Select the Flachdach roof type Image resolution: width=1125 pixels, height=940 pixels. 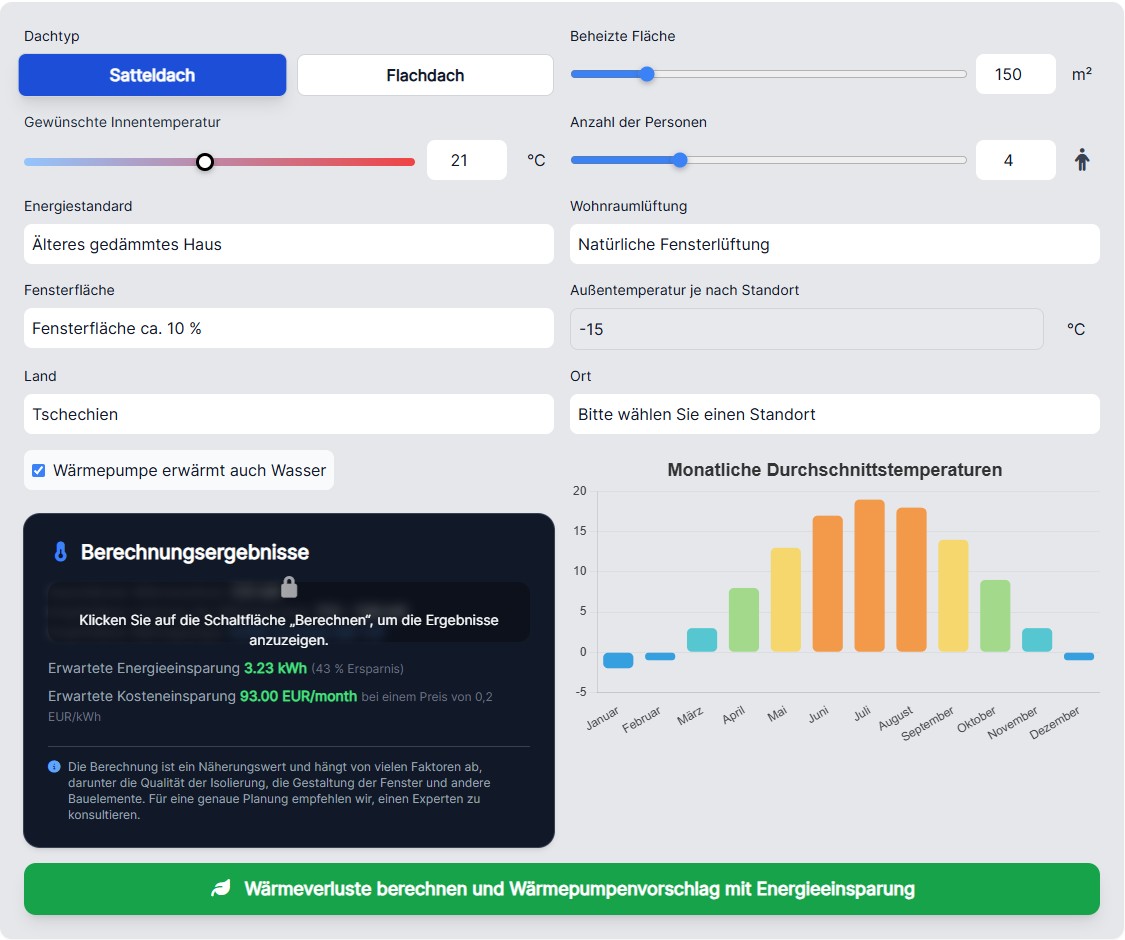click(425, 75)
